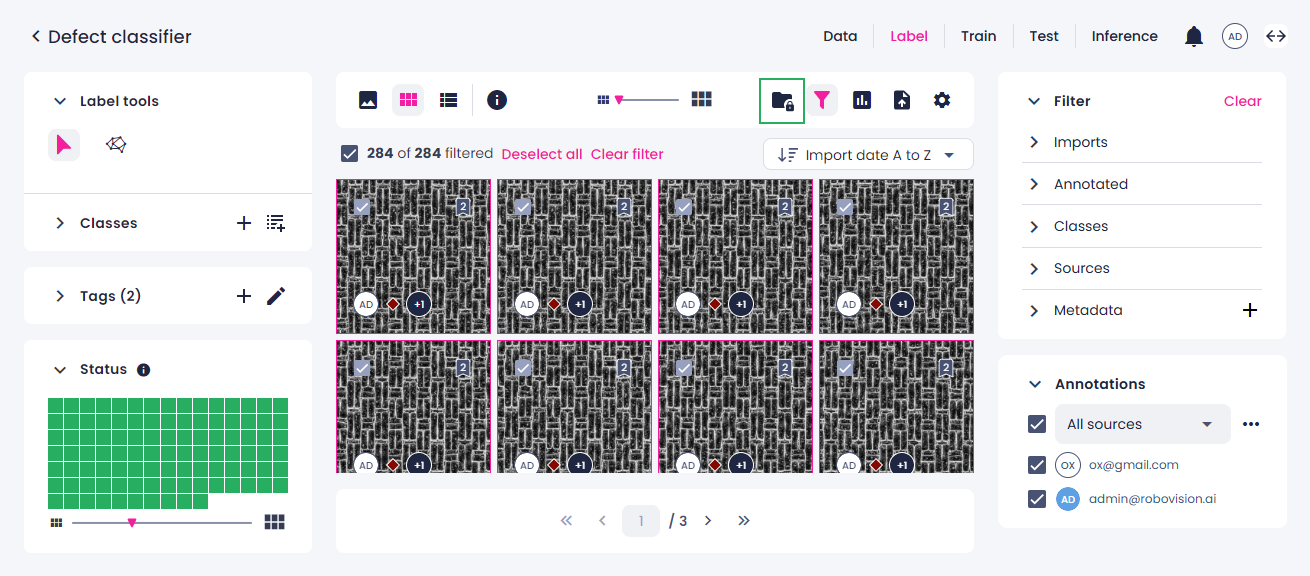Click the expand width arrows icon

[1276, 37]
